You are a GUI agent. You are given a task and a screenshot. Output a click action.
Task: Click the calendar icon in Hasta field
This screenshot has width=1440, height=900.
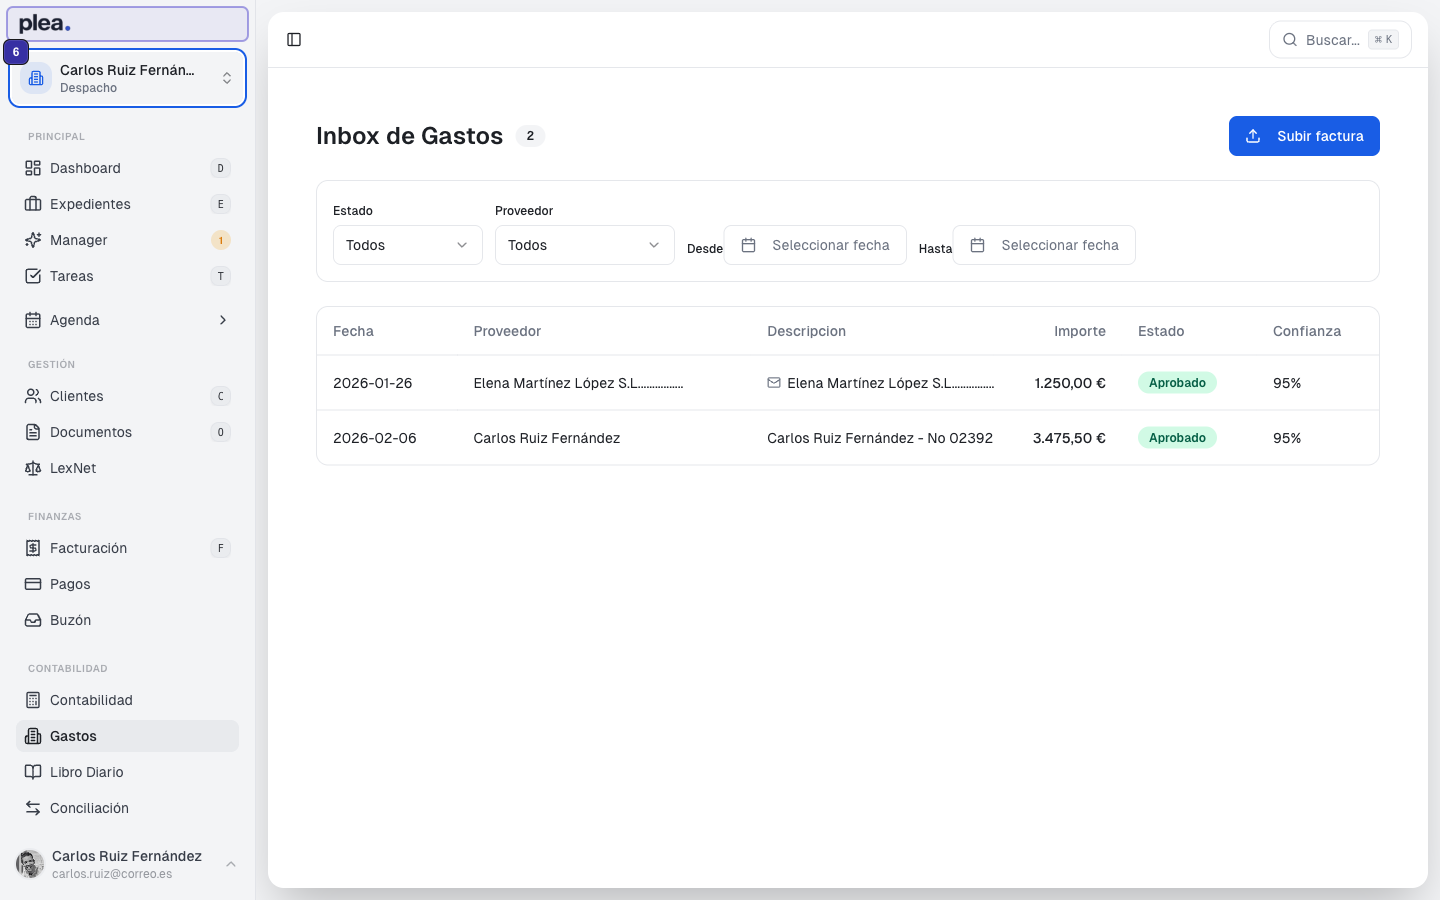[978, 245]
